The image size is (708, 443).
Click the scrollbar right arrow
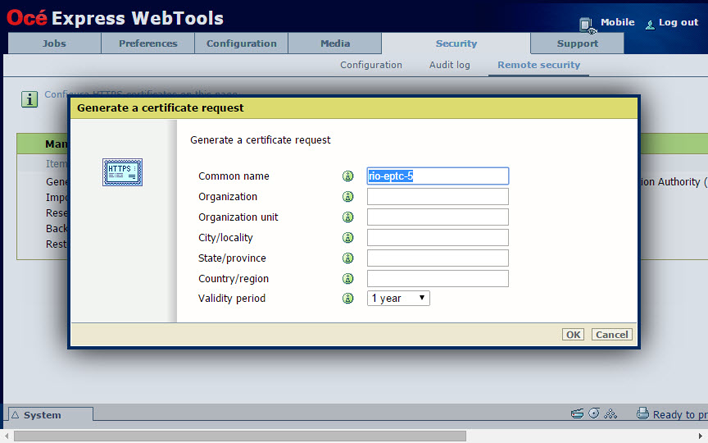700,436
